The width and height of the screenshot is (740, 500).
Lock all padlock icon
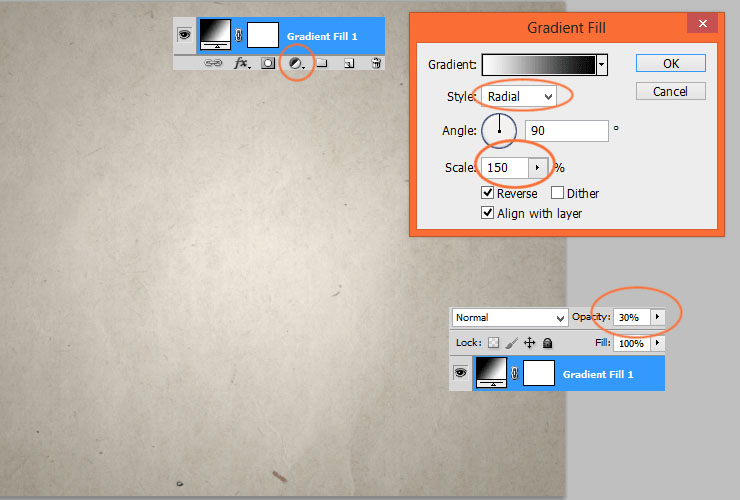pyautogui.click(x=547, y=343)
